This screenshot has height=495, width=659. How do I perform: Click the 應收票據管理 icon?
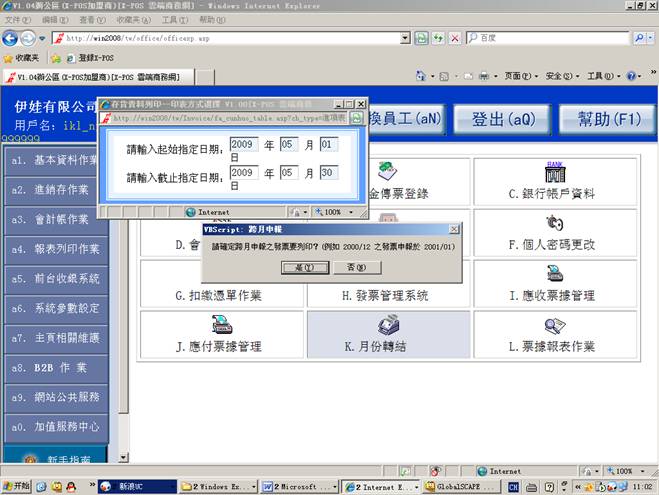(553, 273)
